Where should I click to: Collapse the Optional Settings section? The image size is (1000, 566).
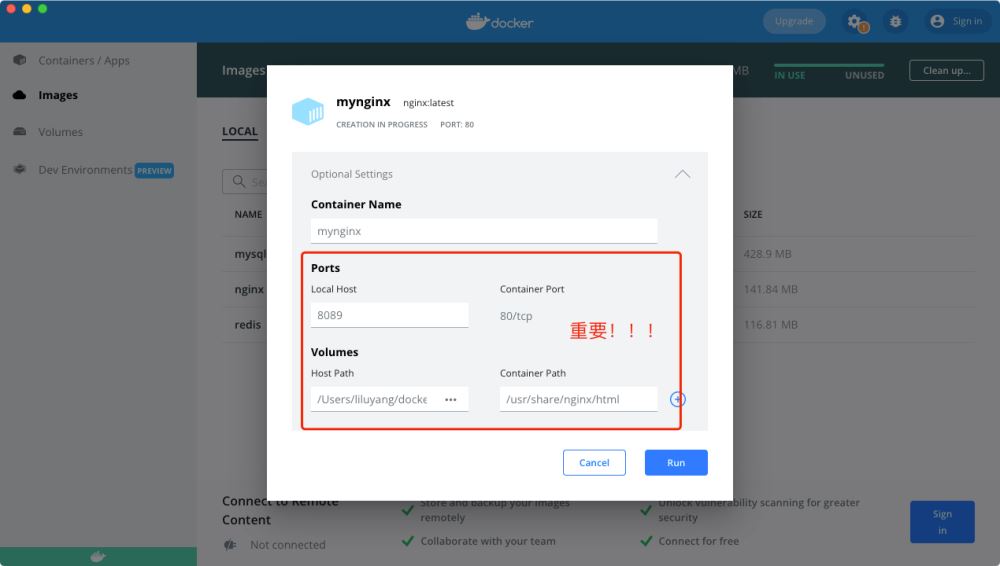click(x=682, y=174)
